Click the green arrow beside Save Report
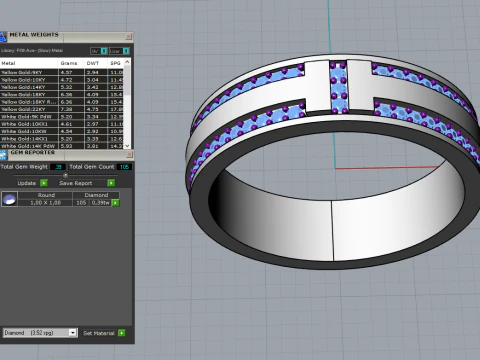This screenshot has height=360, width=480. [x=111, y=183]
